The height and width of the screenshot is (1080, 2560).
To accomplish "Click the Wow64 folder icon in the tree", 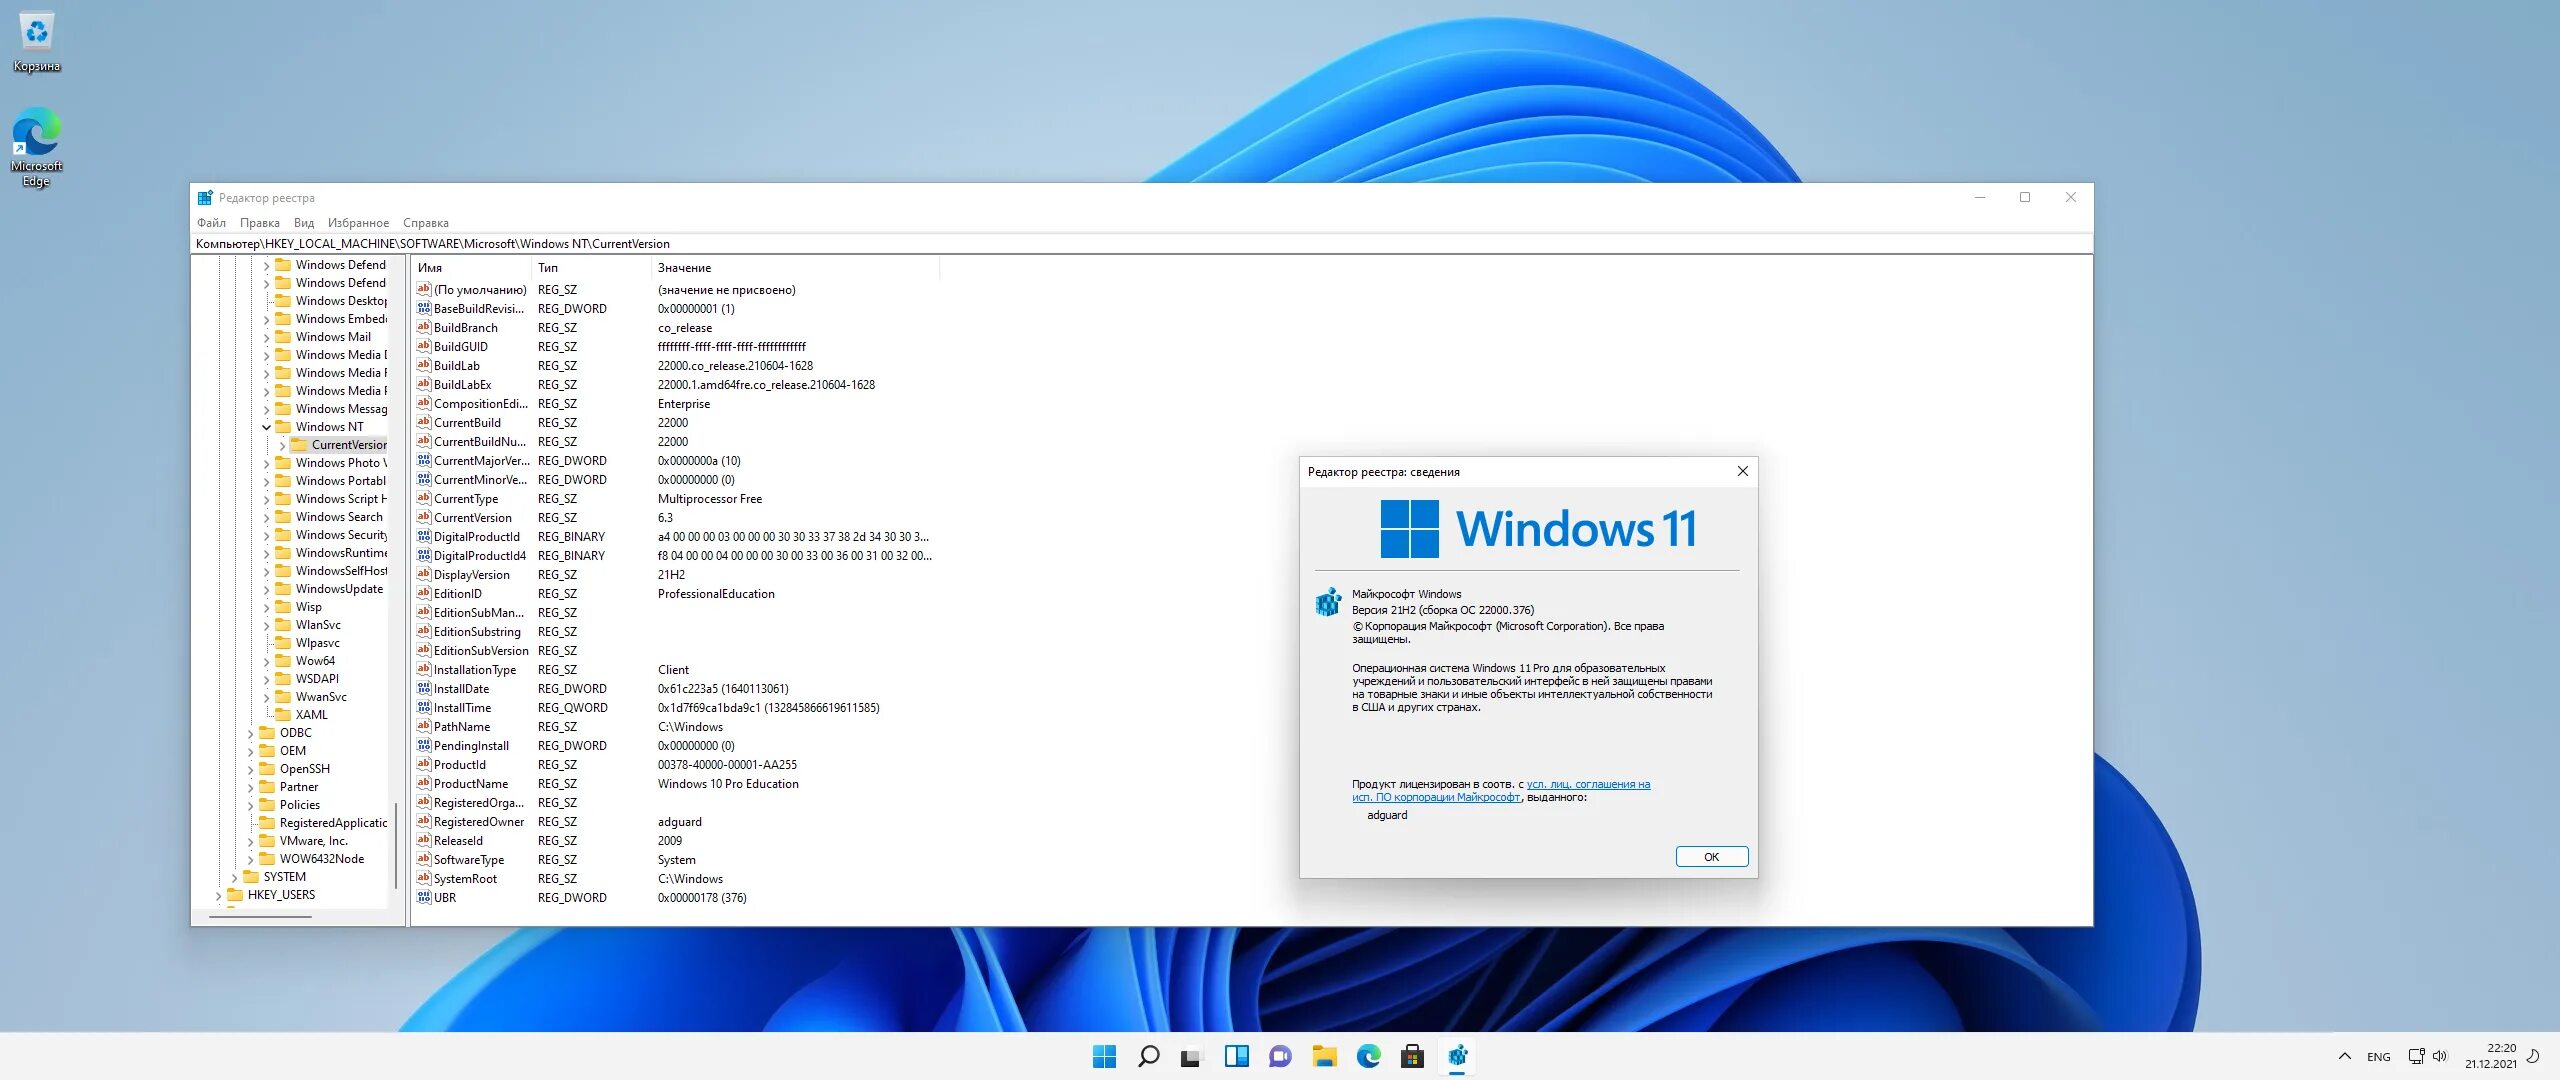I will click(283, 660).
